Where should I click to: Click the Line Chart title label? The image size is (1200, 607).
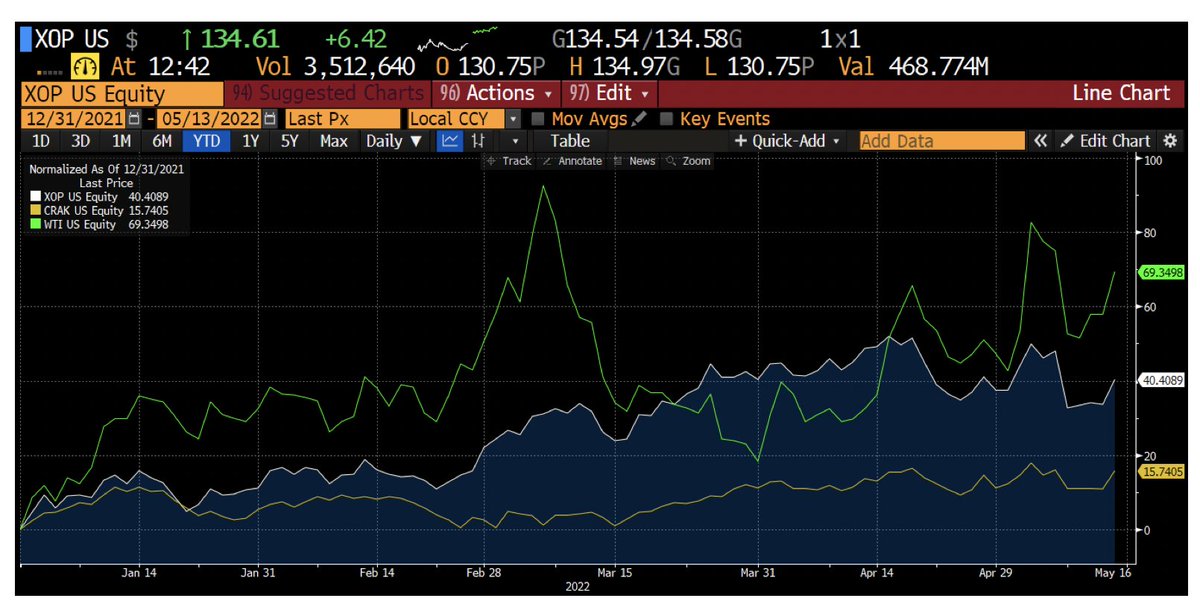point(1121,94)
